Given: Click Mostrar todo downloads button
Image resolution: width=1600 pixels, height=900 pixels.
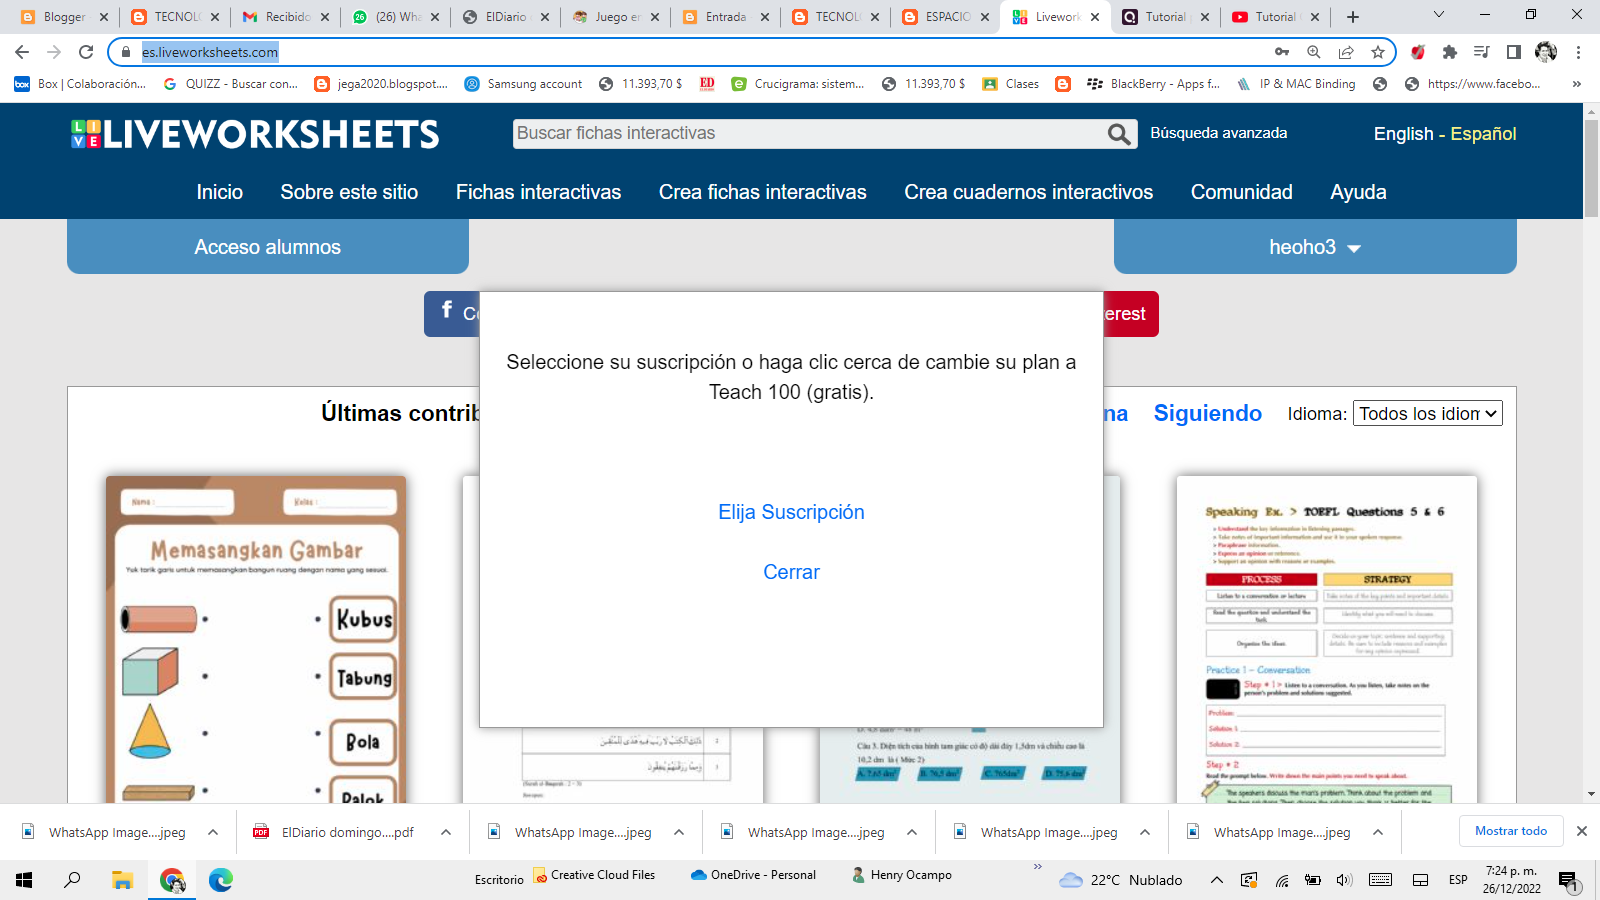Looking at the screenshot, I should pos(1511,831).
